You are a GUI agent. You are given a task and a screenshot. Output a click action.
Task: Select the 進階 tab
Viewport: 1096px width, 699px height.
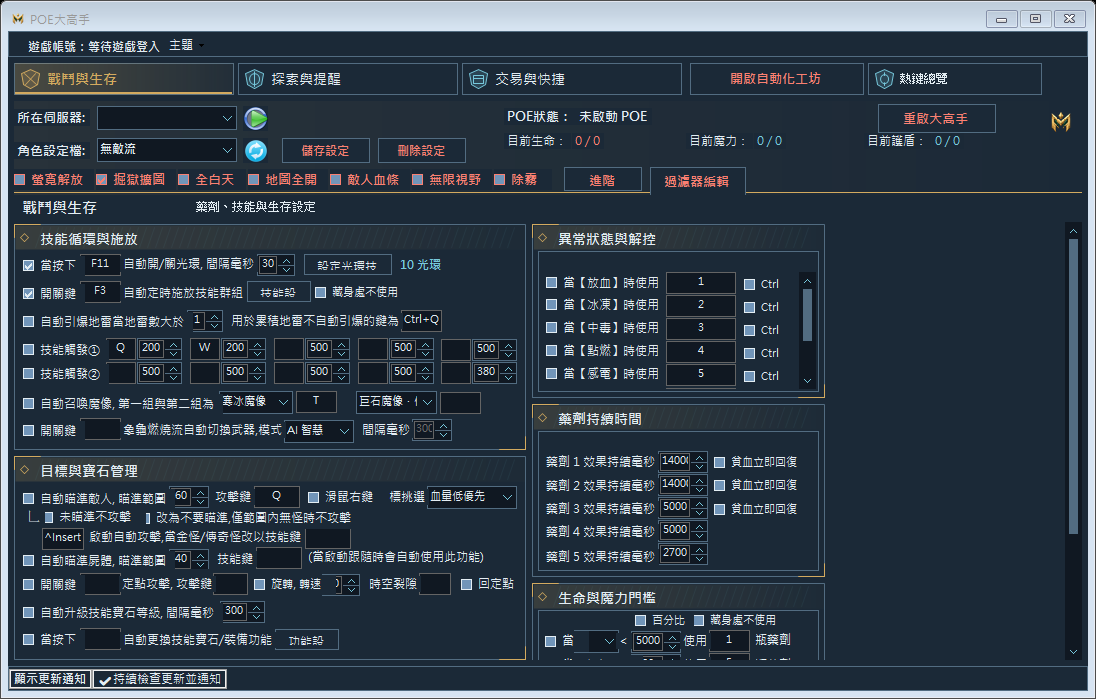point(602,180)
